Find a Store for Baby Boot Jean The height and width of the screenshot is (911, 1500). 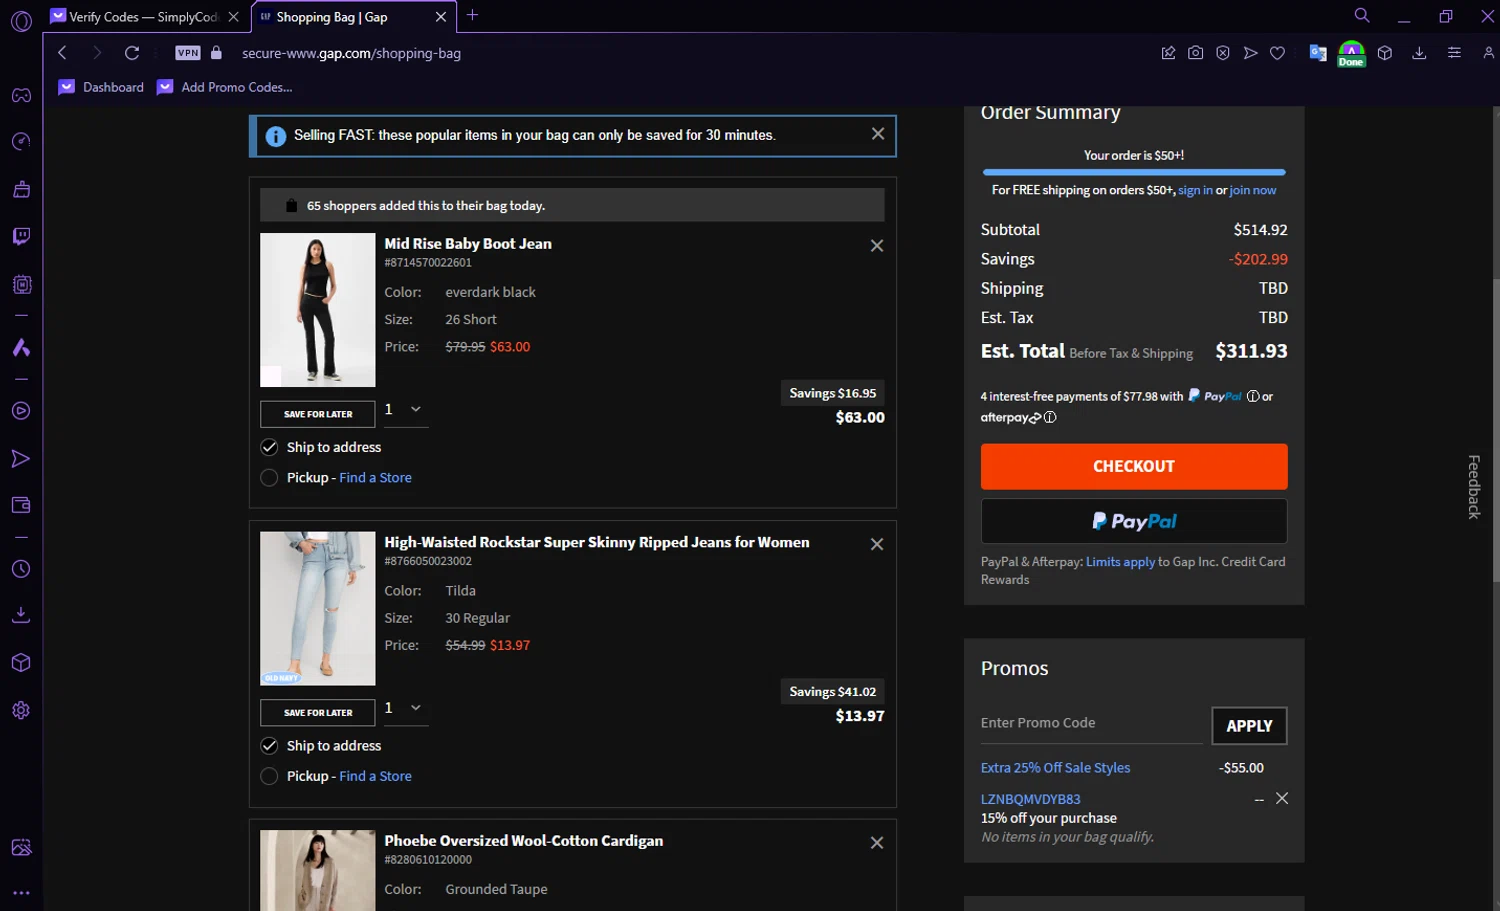(375, 478)
